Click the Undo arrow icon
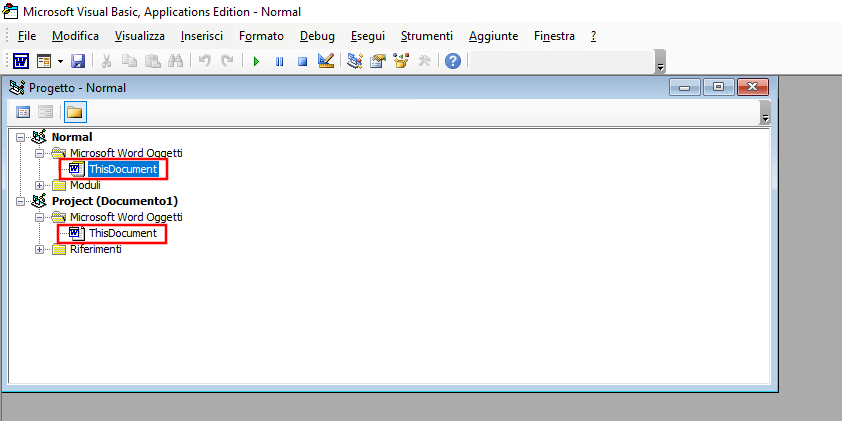Screen dimensions: 842x421 point(205,61)
